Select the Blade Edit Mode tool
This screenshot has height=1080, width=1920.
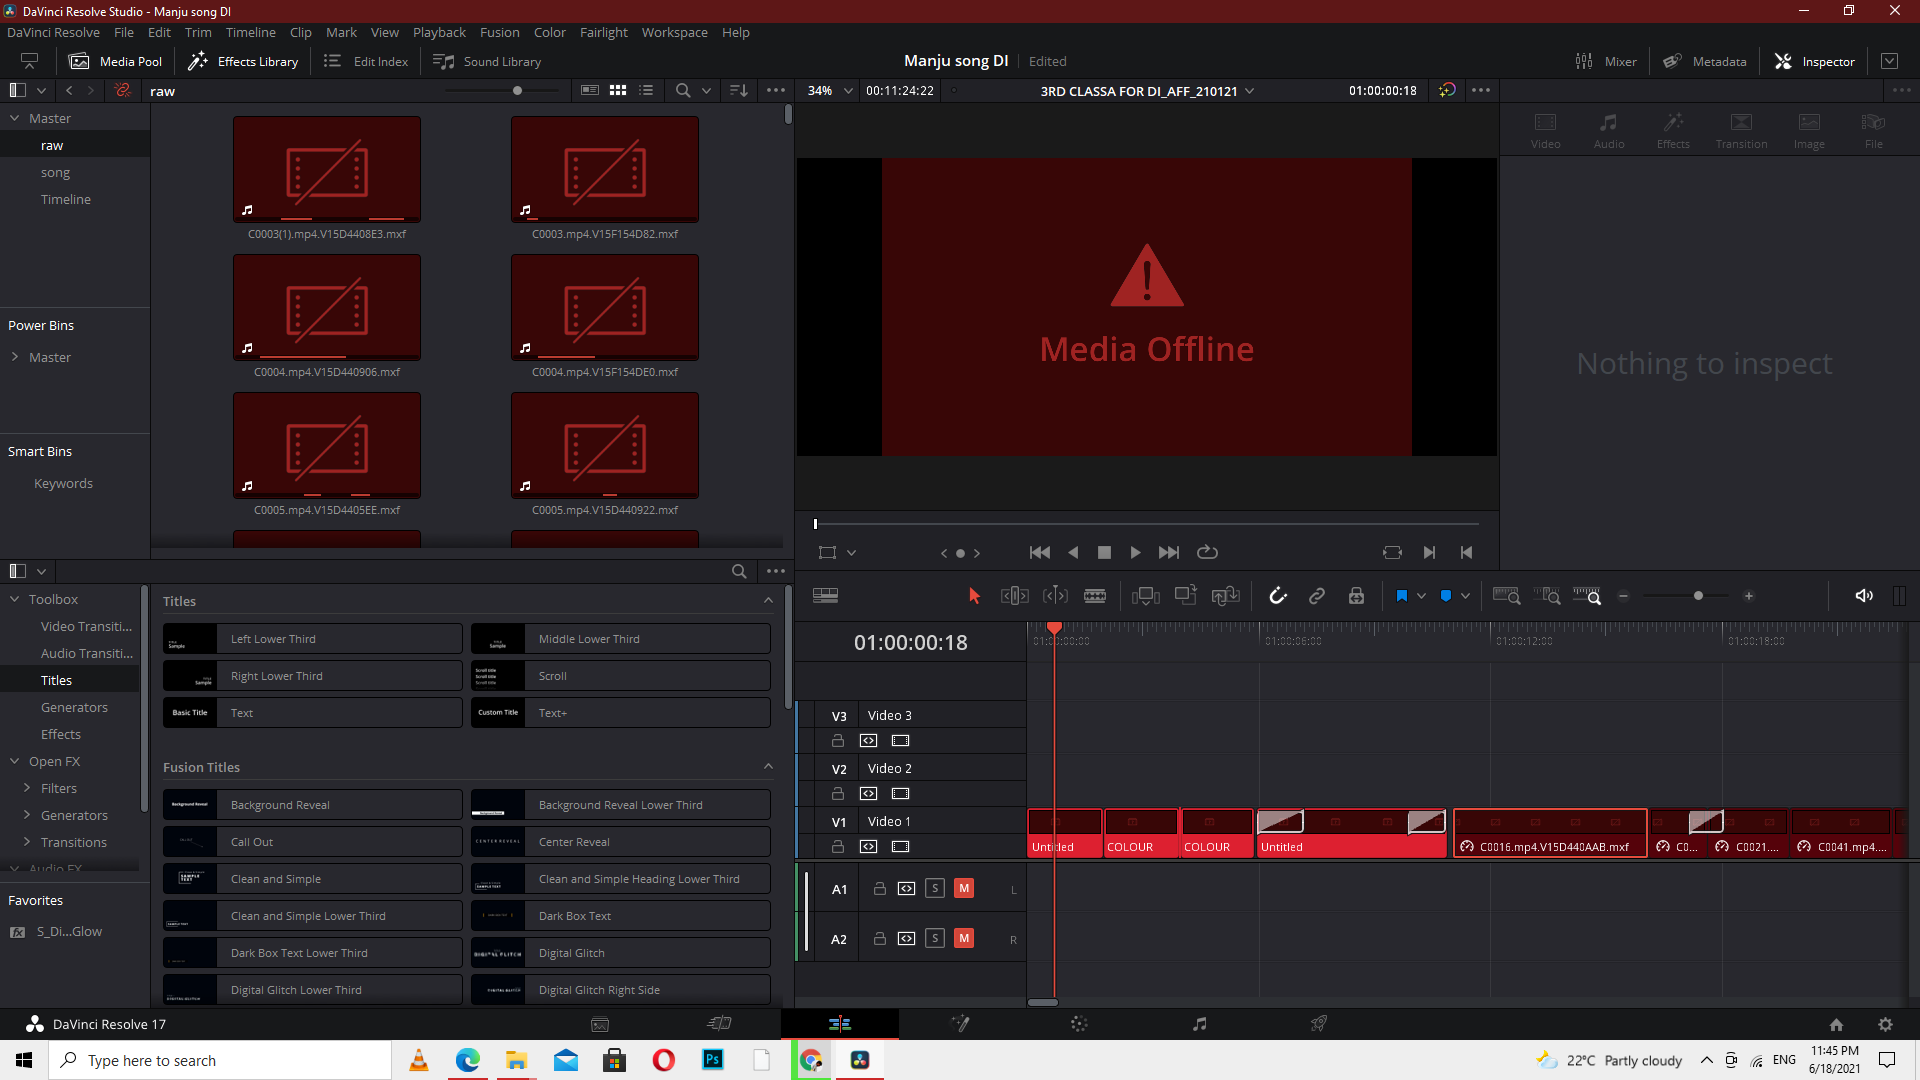tap(1095, 596)
